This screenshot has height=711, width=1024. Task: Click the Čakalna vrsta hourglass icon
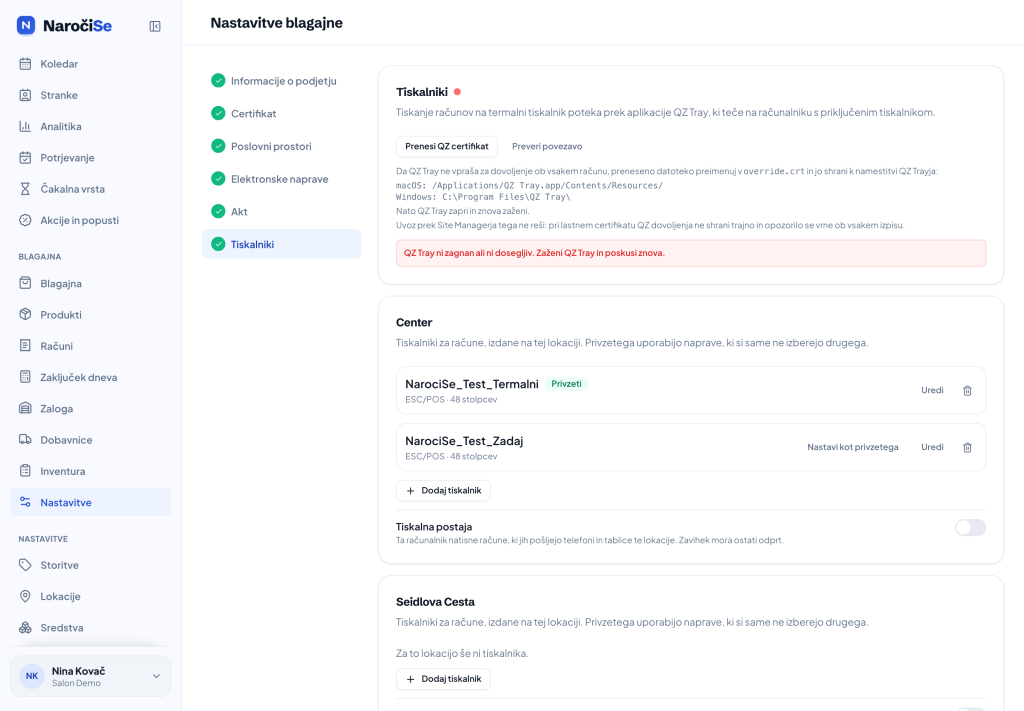25,189
